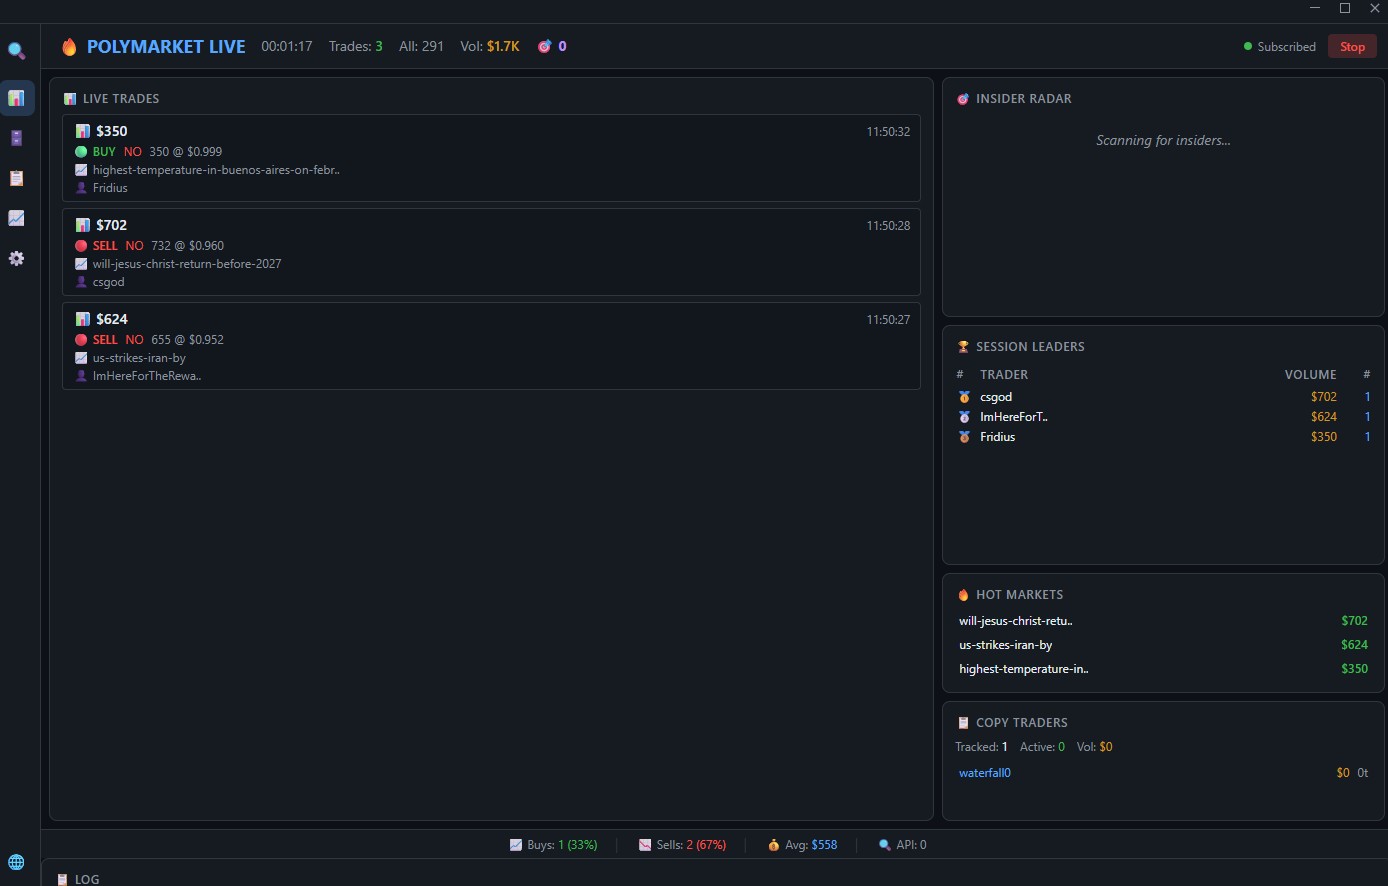Open the file cabinet sidebar icon
The image size is (1388, 886).
[x=17, y=138]
